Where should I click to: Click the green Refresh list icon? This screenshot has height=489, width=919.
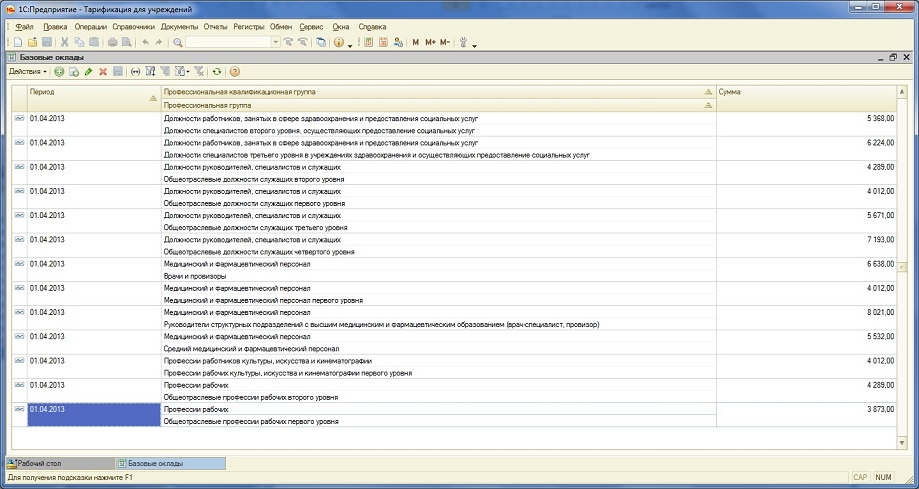pos(217,72)
